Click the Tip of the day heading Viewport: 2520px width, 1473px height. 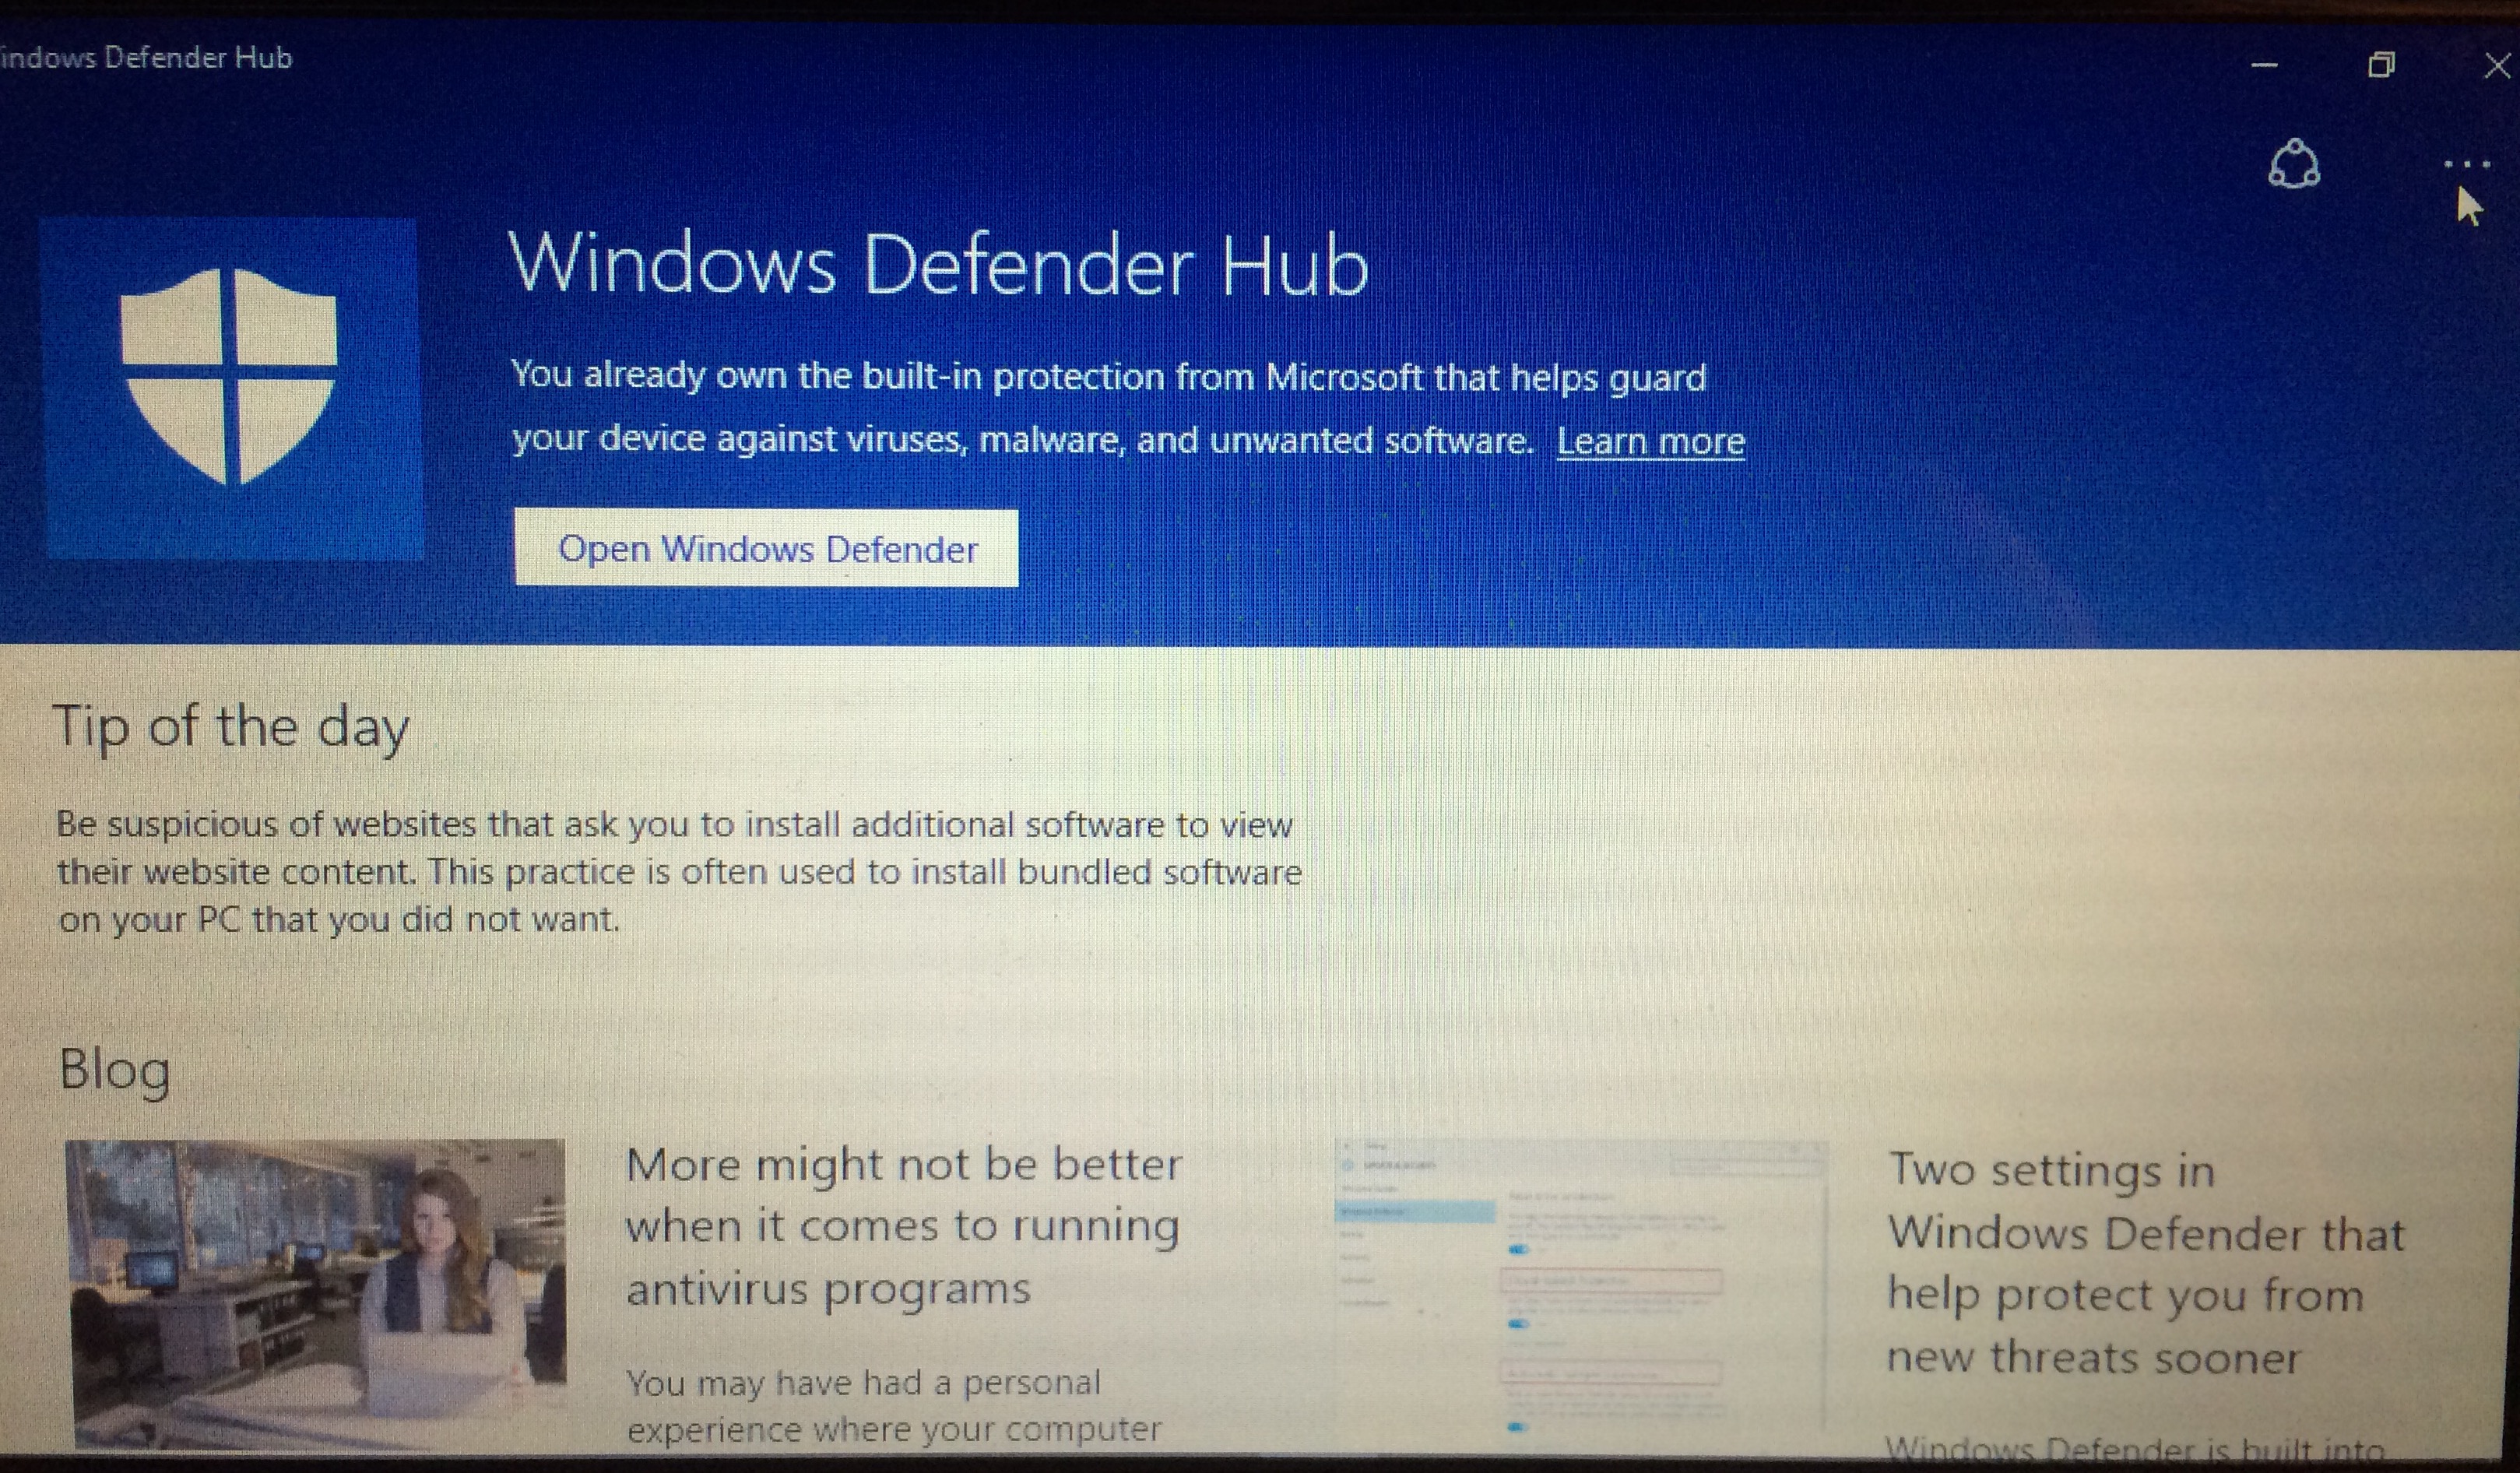tap(231, 726)
